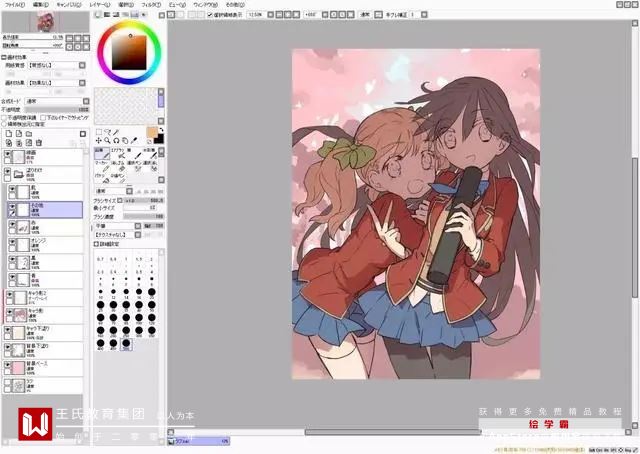Open the レイヤー menu

coord(100,5)
